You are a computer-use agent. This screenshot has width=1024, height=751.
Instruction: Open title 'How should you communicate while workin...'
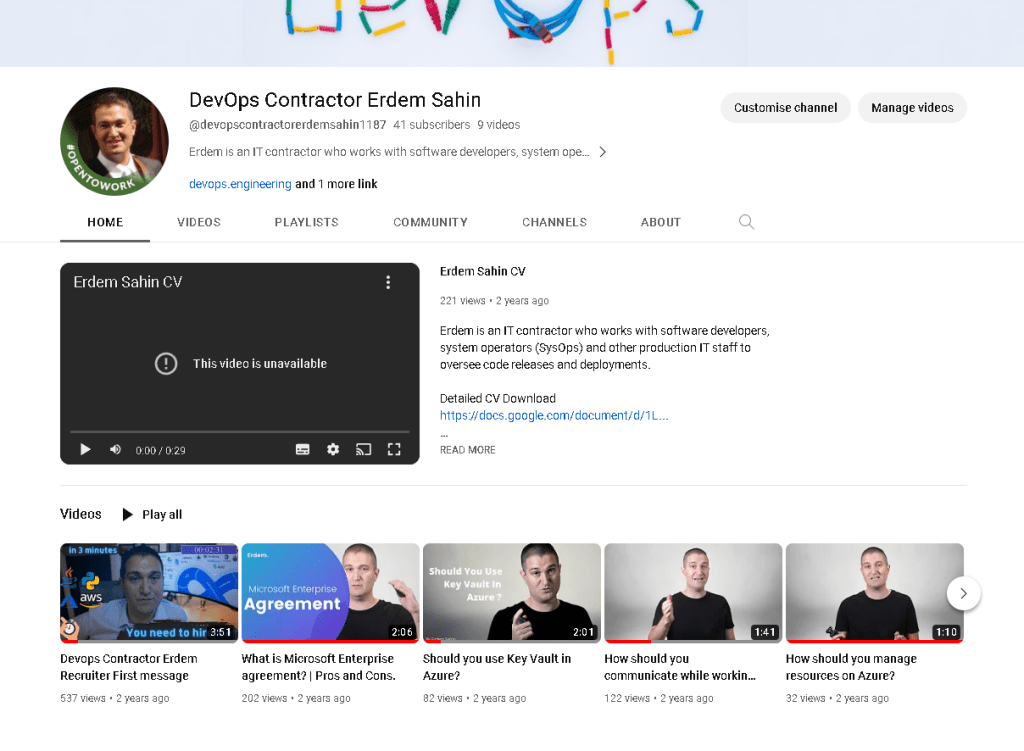[x=680, y=667]
